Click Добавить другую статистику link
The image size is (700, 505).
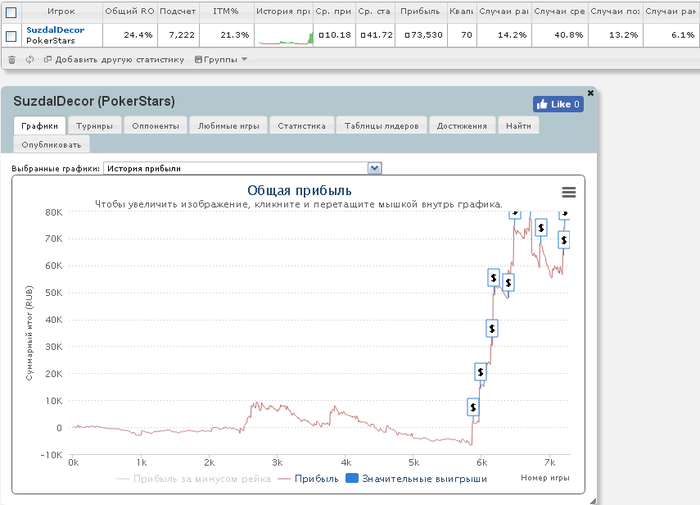click(x=114, y=59)
